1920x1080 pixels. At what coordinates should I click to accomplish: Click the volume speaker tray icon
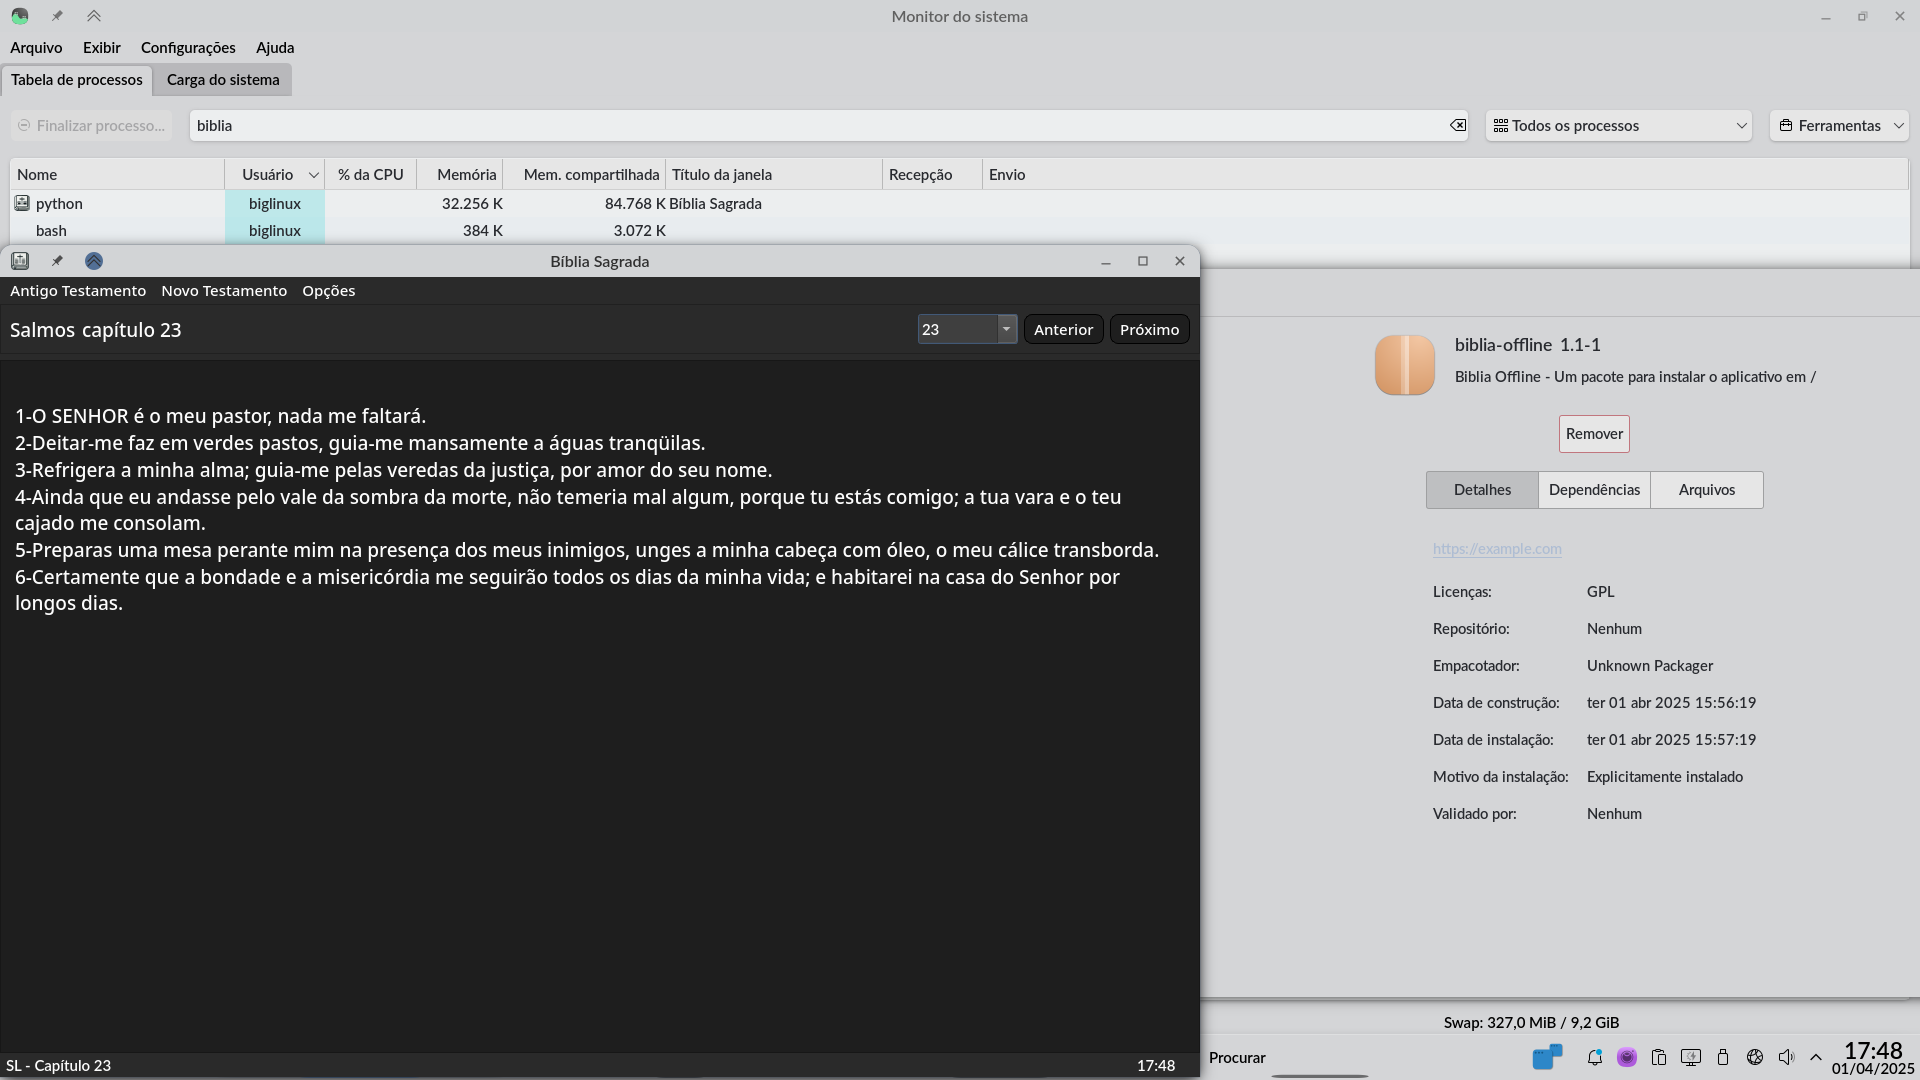point(1786,1057)
